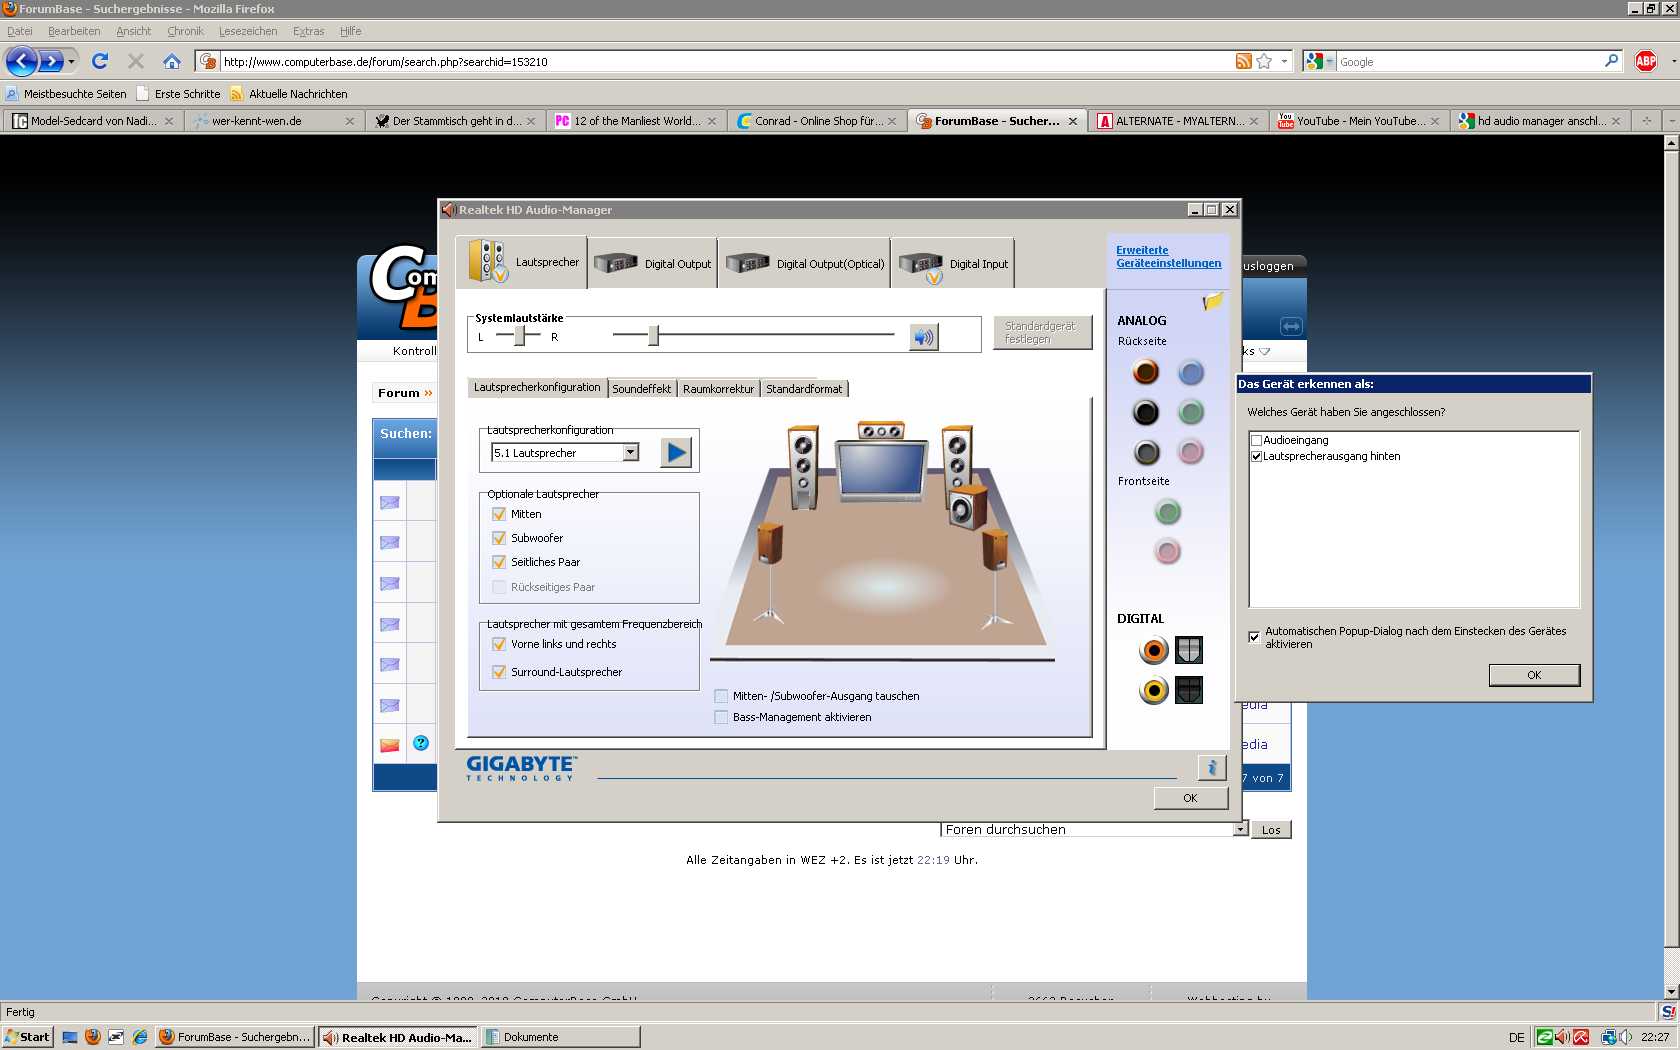The width and height of the screenshot is (1680, 1050).
Task: Open the Soundeffekt tab
Action: click(x=642, y=389)
